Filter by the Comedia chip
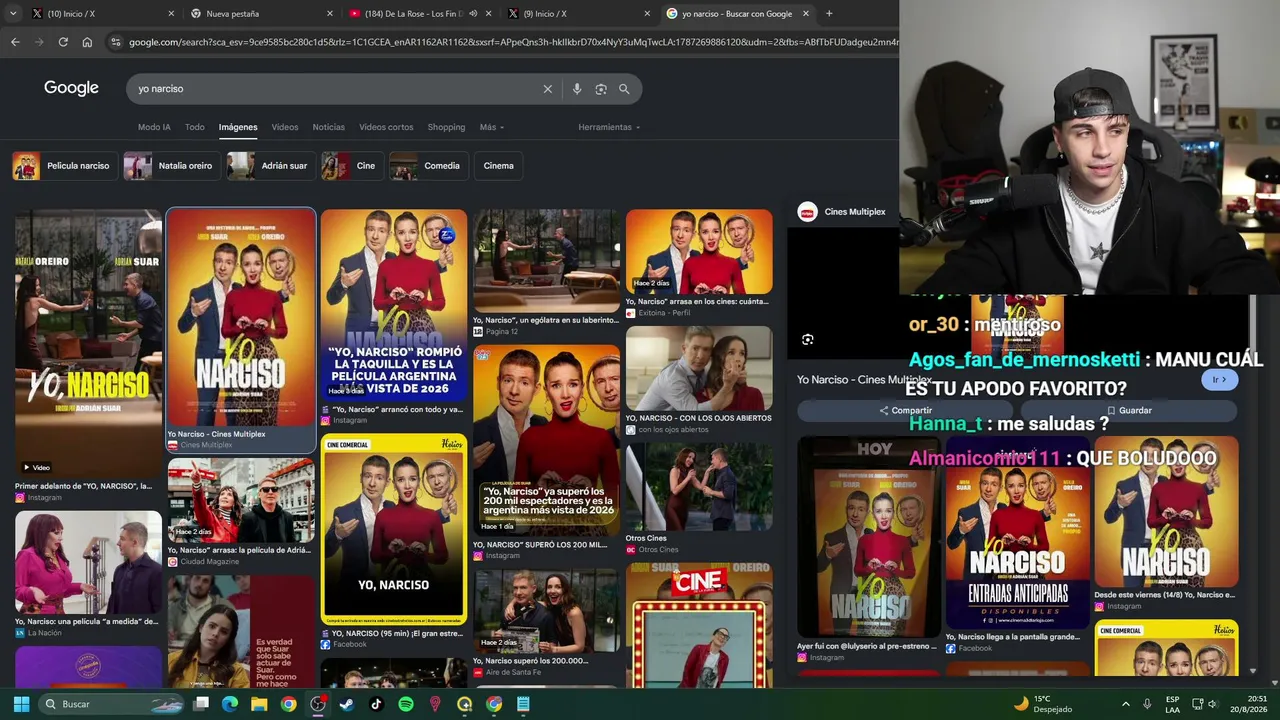 tap(428, 166)
